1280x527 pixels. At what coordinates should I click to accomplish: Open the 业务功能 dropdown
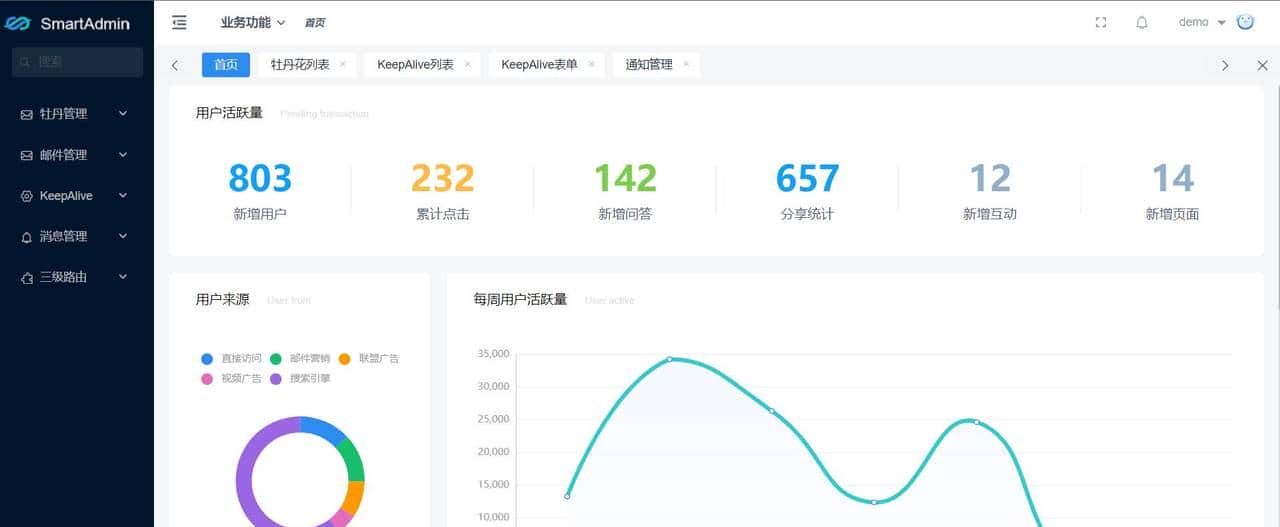pos(253,22)
